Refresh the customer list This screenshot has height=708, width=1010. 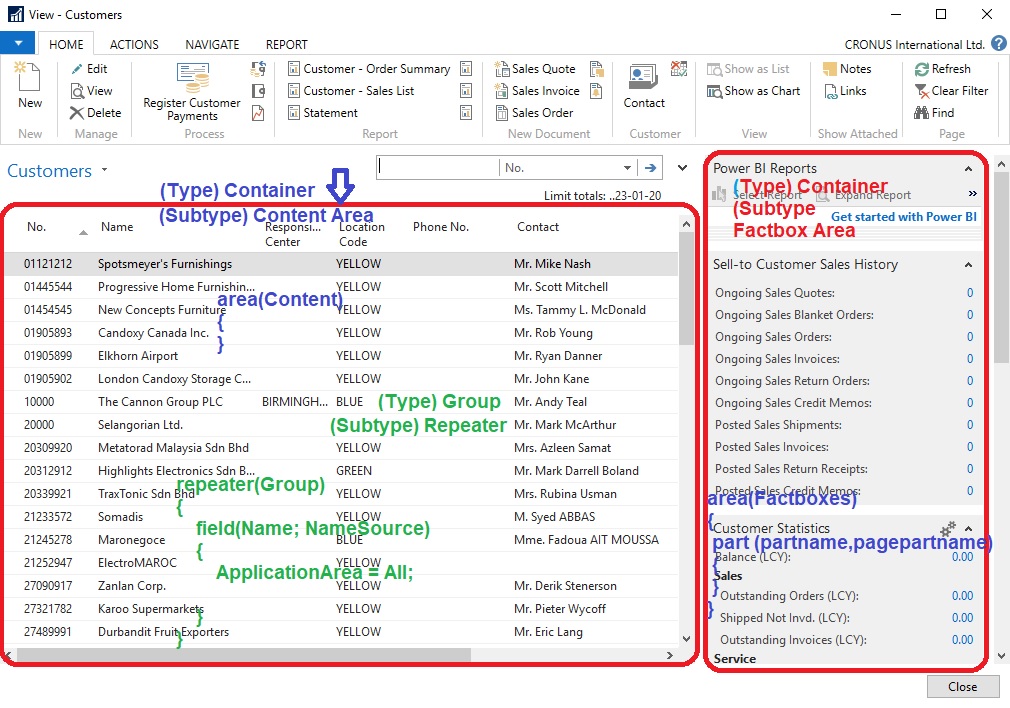[x=922, y=69]
